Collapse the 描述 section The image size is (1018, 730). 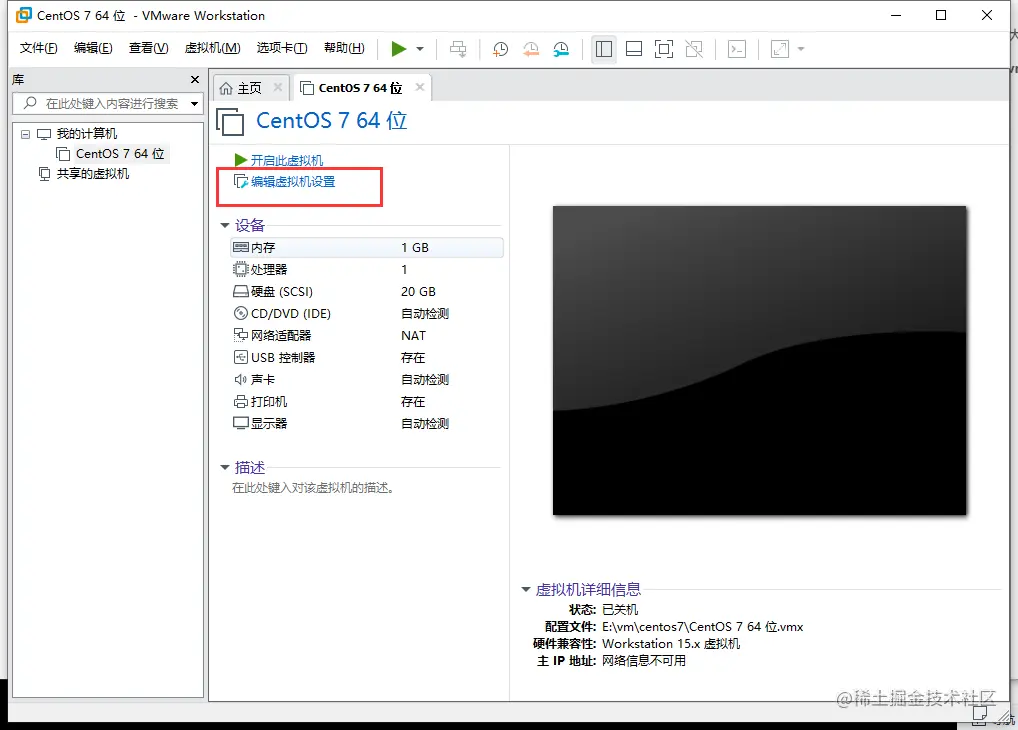(x=225, y=468)
